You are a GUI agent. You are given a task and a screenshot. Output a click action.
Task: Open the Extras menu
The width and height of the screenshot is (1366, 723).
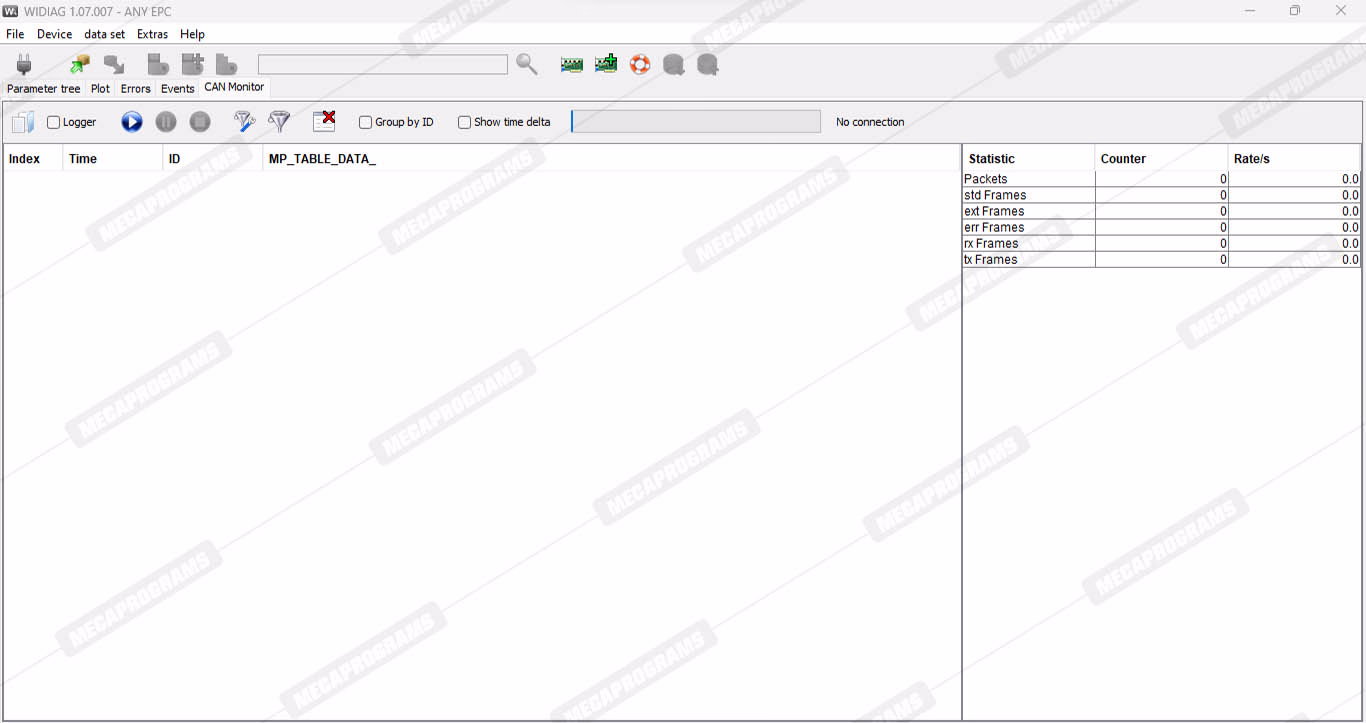[x=152, y=34]
